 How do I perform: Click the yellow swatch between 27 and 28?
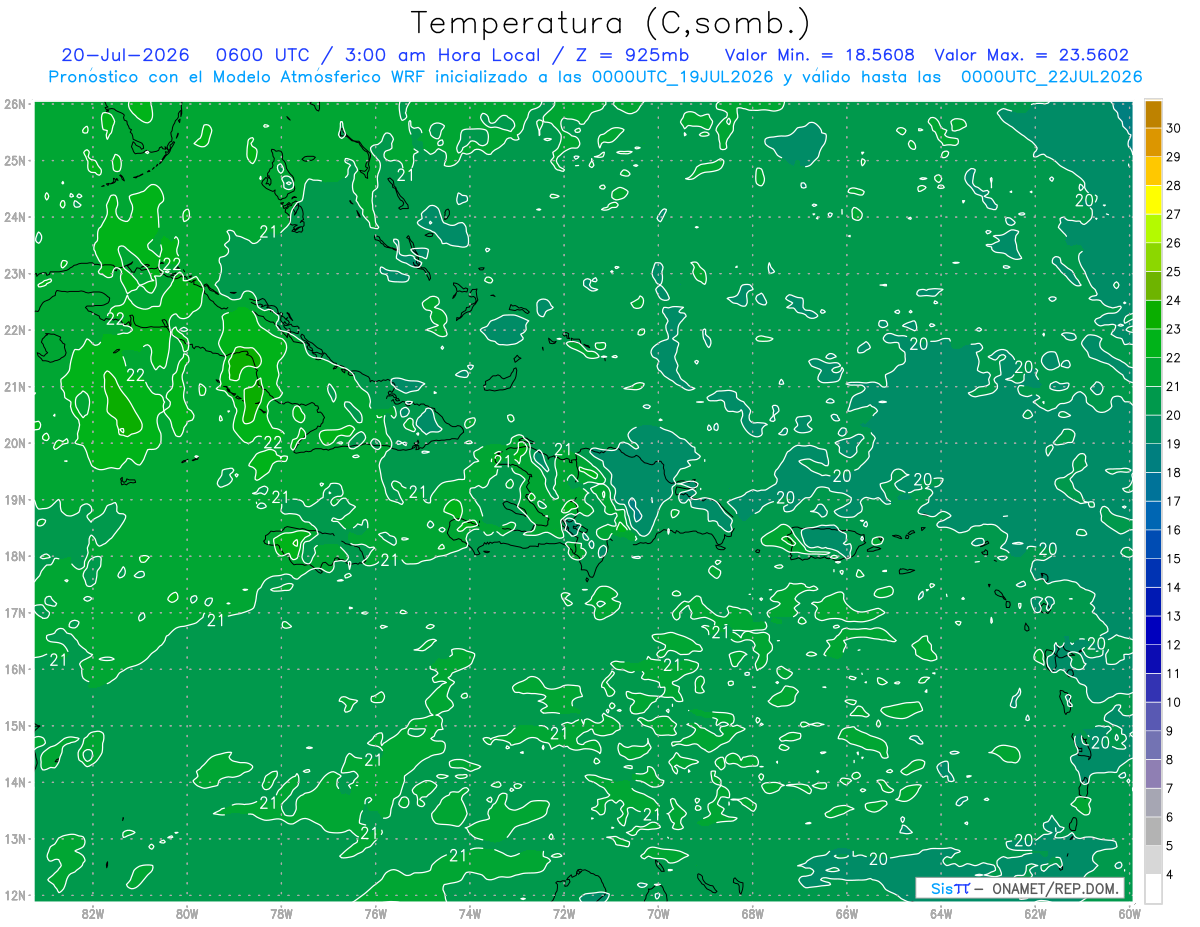[1153, 200]
